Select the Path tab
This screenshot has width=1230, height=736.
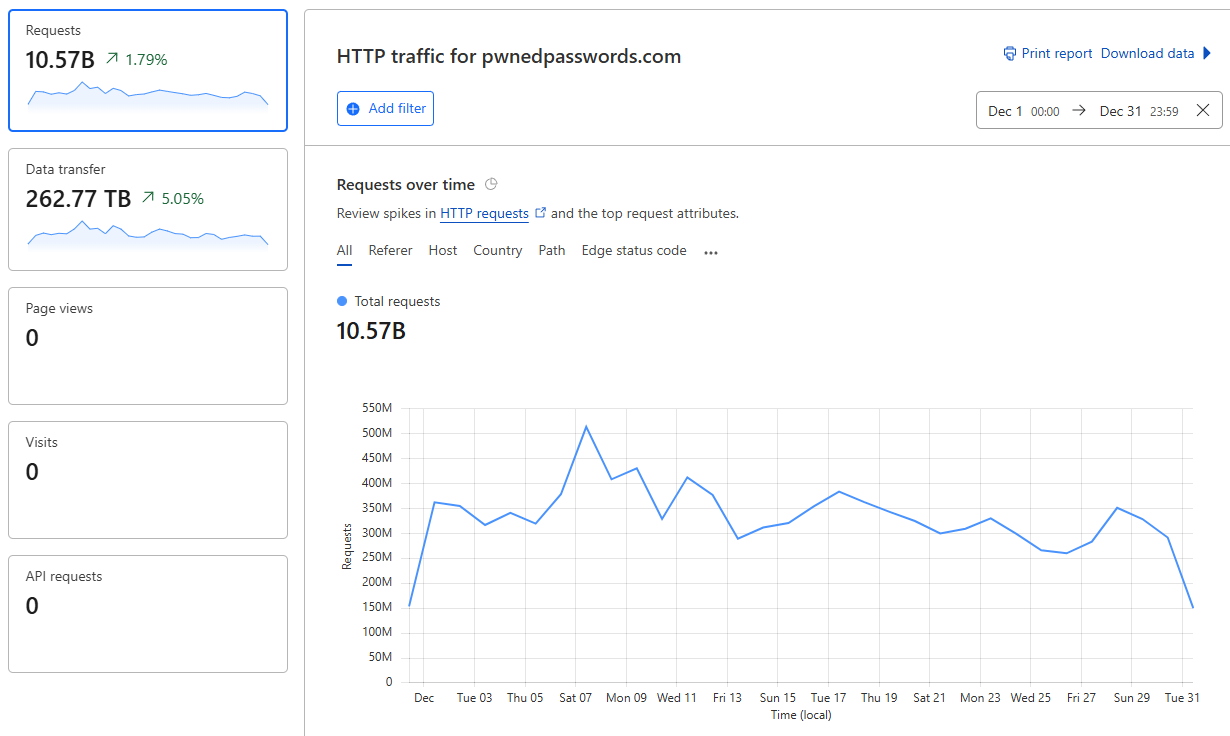coord(552,251)
